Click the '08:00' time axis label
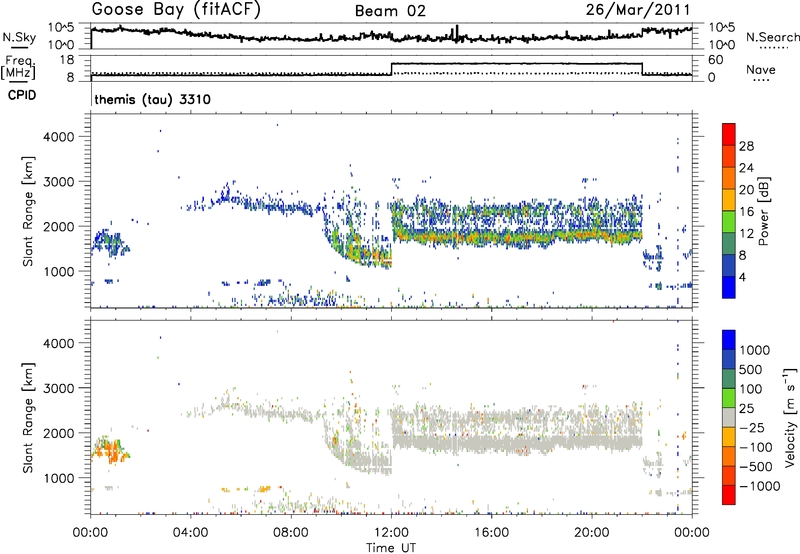This screenshot has height=554, width=800. coord(291,533)
